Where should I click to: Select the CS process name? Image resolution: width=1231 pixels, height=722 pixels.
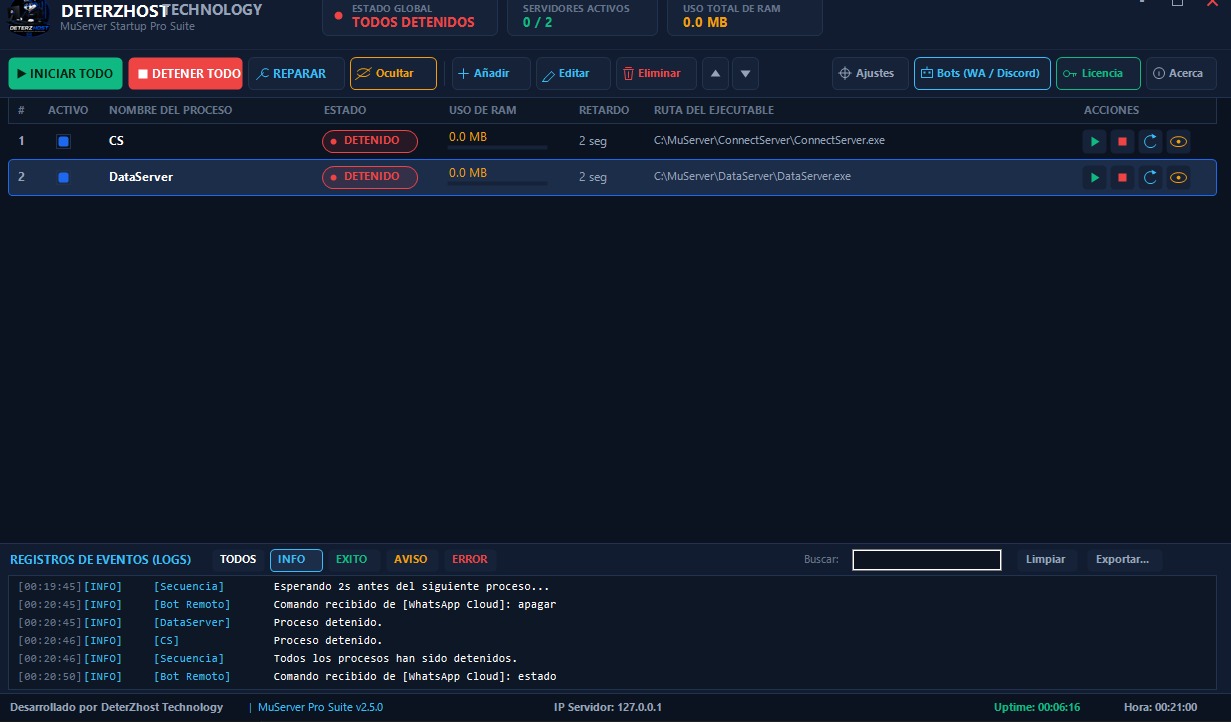116,141
